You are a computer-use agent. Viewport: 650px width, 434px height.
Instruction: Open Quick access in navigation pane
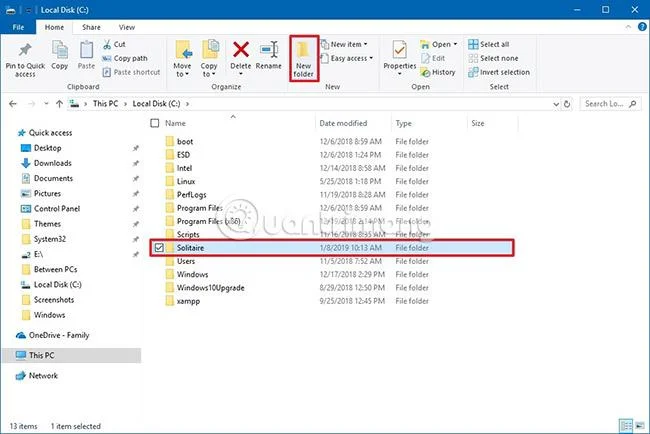(x=45, y=133)
